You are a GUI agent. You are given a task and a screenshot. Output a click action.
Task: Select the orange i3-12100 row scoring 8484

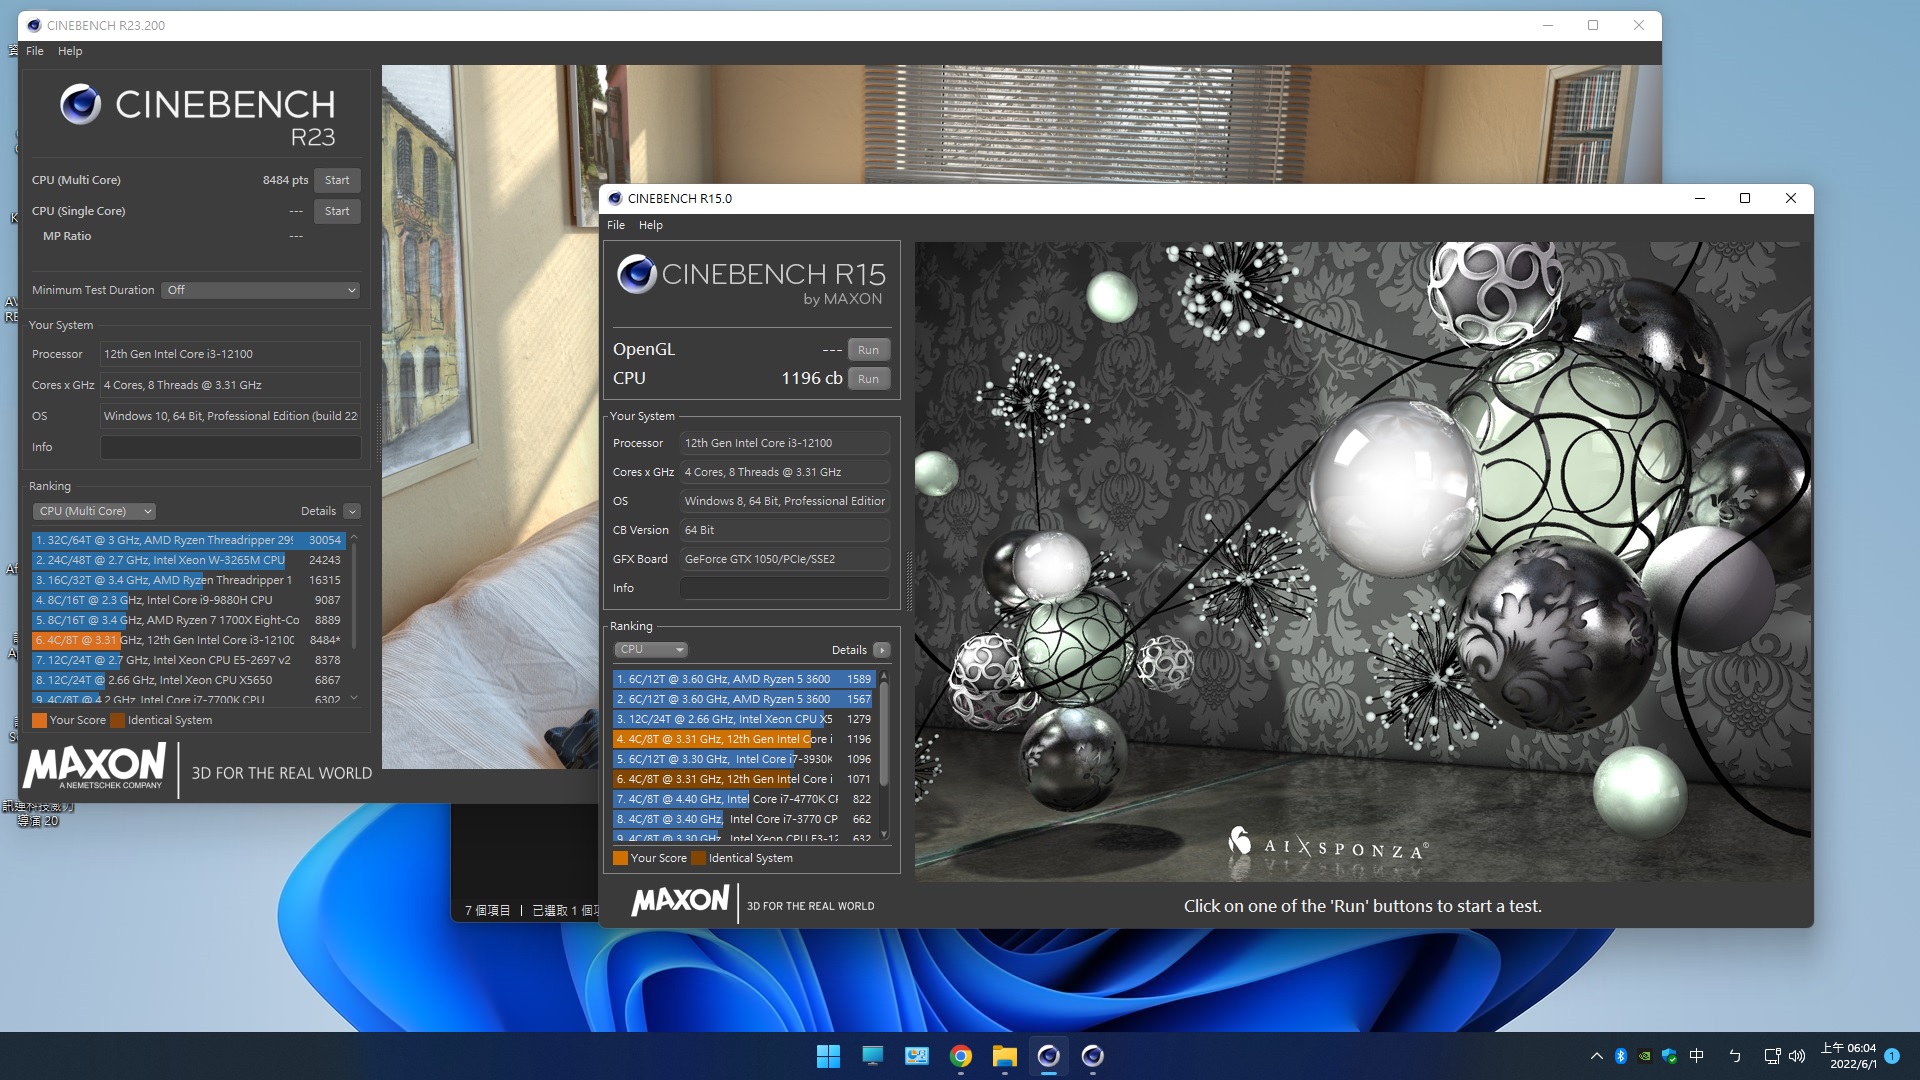click(x=189, y=640)
